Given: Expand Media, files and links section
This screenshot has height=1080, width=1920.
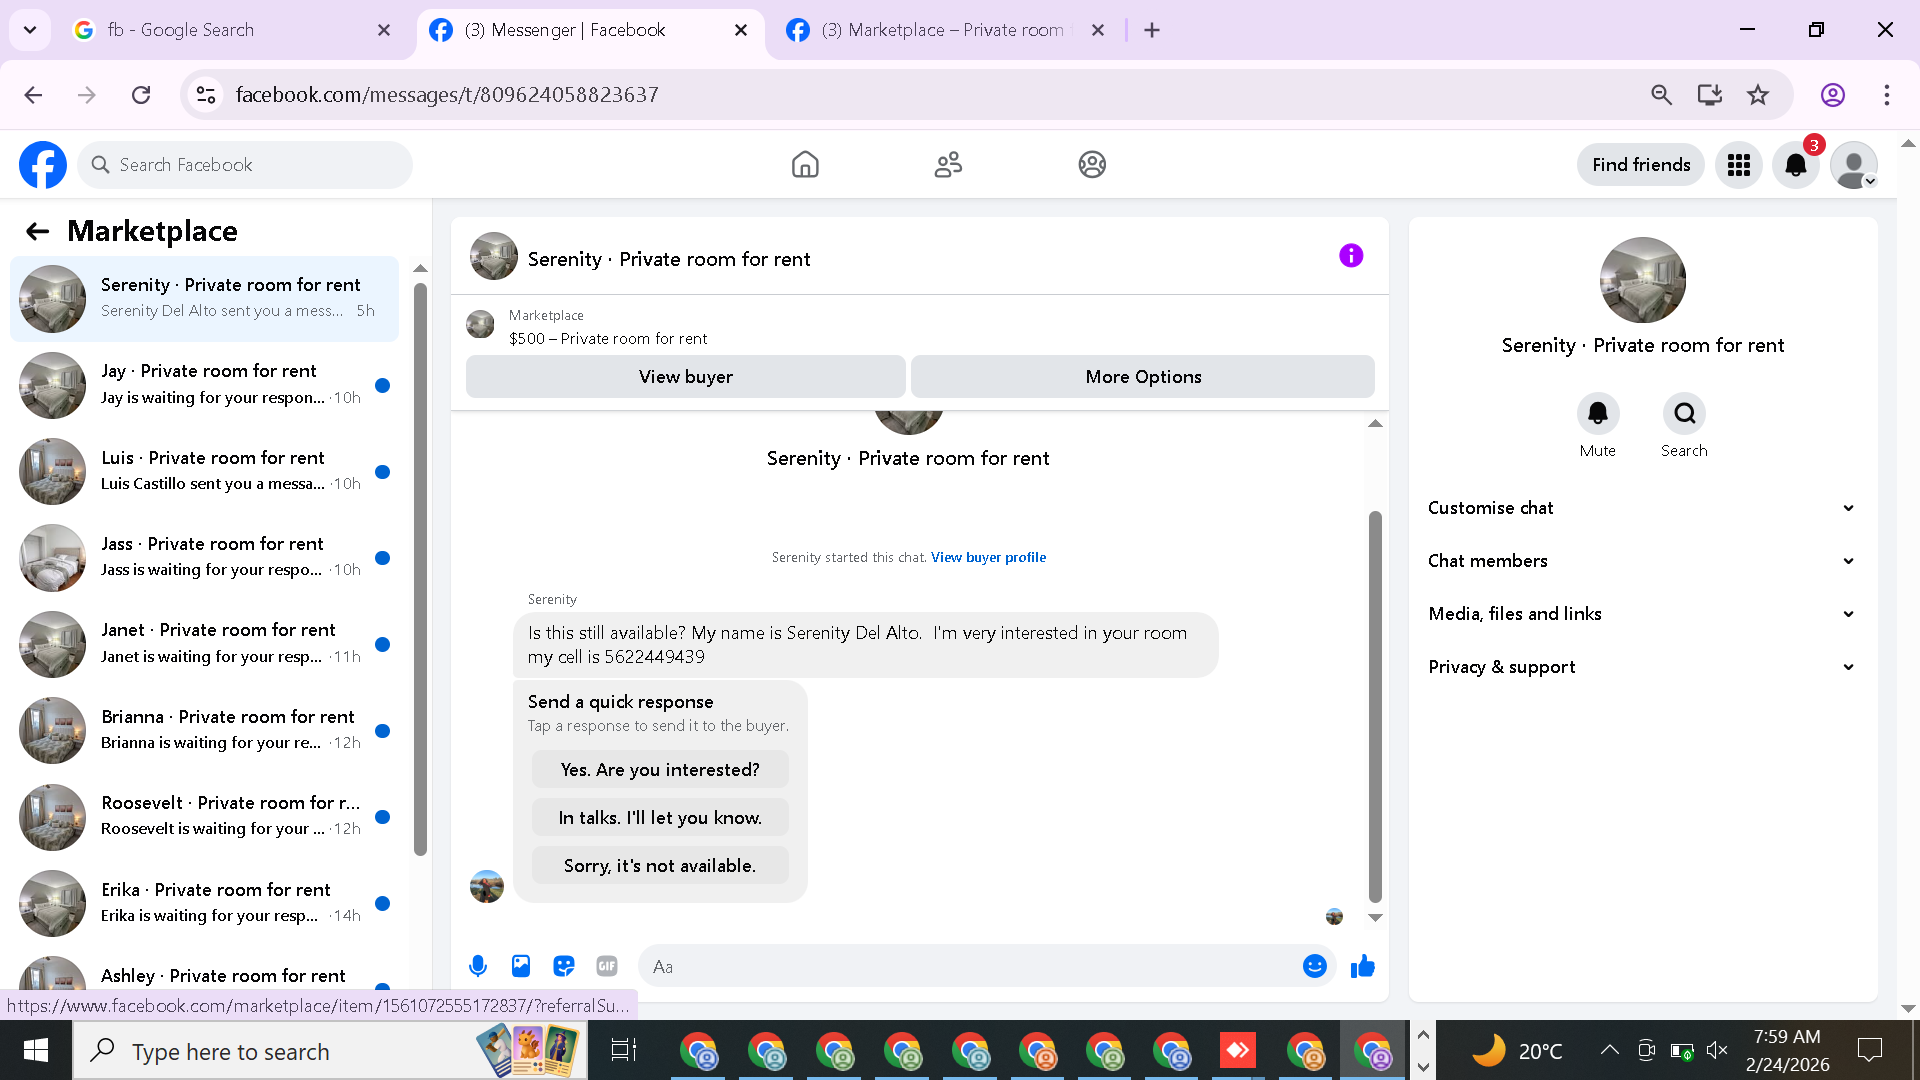Looking at the screenshot, I should pos(1642,614).
